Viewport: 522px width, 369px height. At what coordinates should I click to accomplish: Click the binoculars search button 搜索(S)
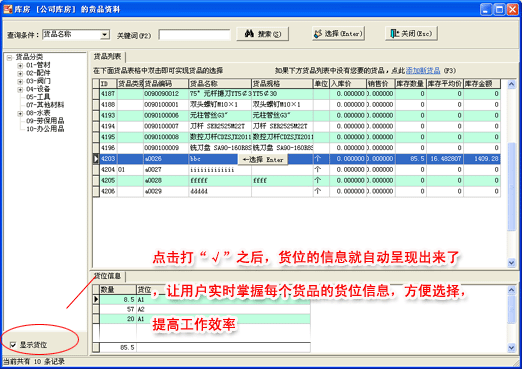click(262, 34)
